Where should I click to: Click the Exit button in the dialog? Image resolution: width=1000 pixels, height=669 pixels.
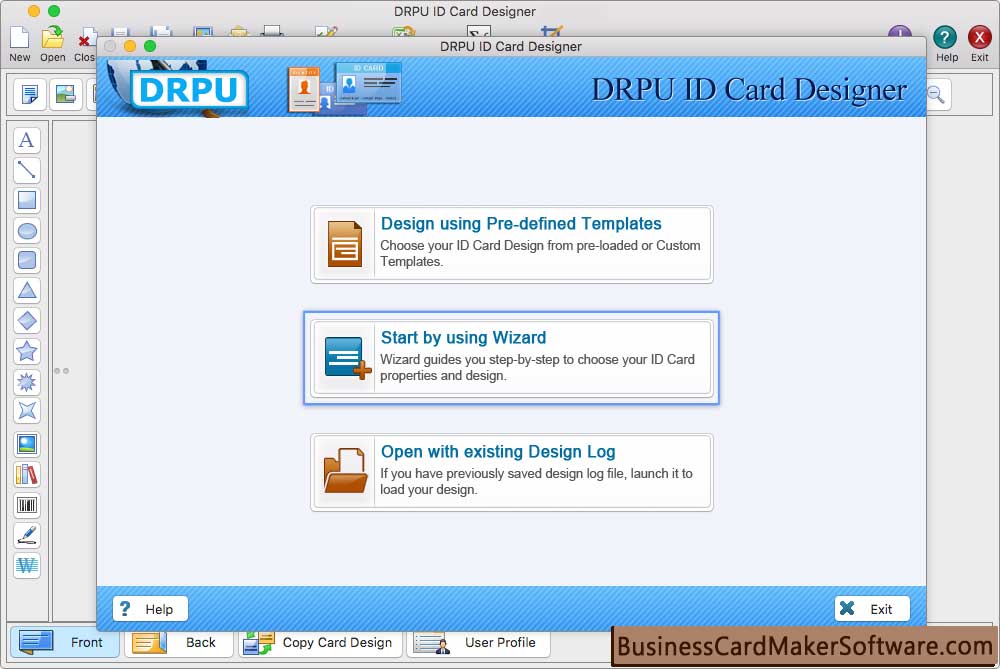[x=872, y=609]
